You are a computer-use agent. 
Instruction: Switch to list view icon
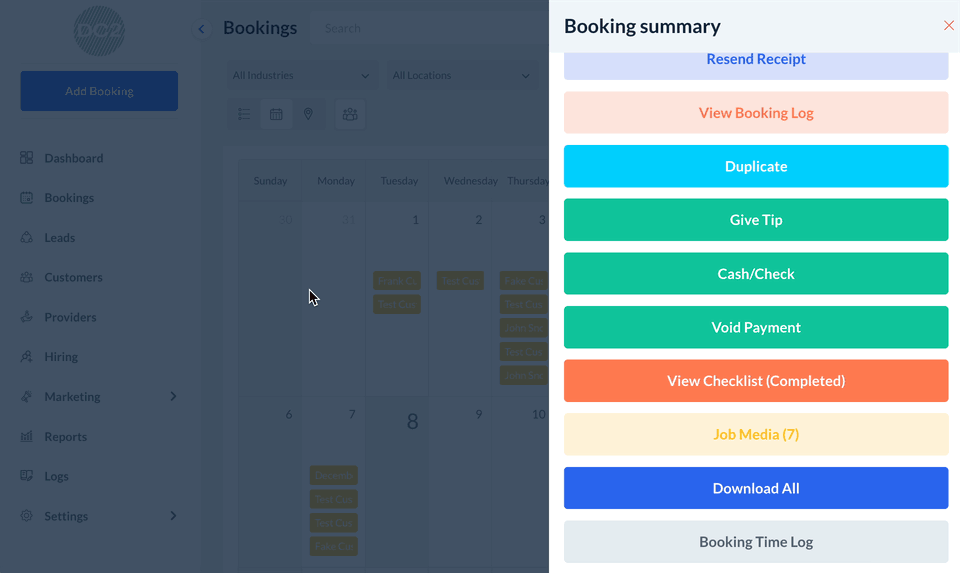click(x=244, y=115)
